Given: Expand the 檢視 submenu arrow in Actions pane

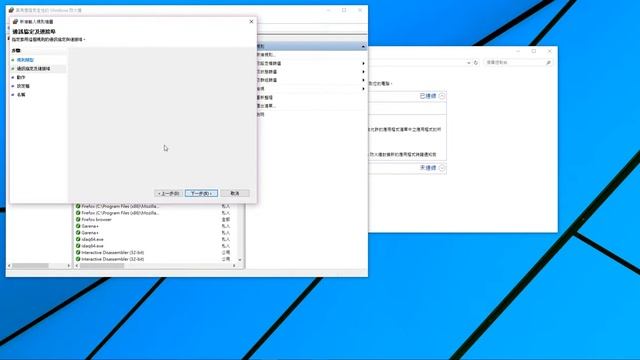Looking at the screenshot, I should coord(363,89).
